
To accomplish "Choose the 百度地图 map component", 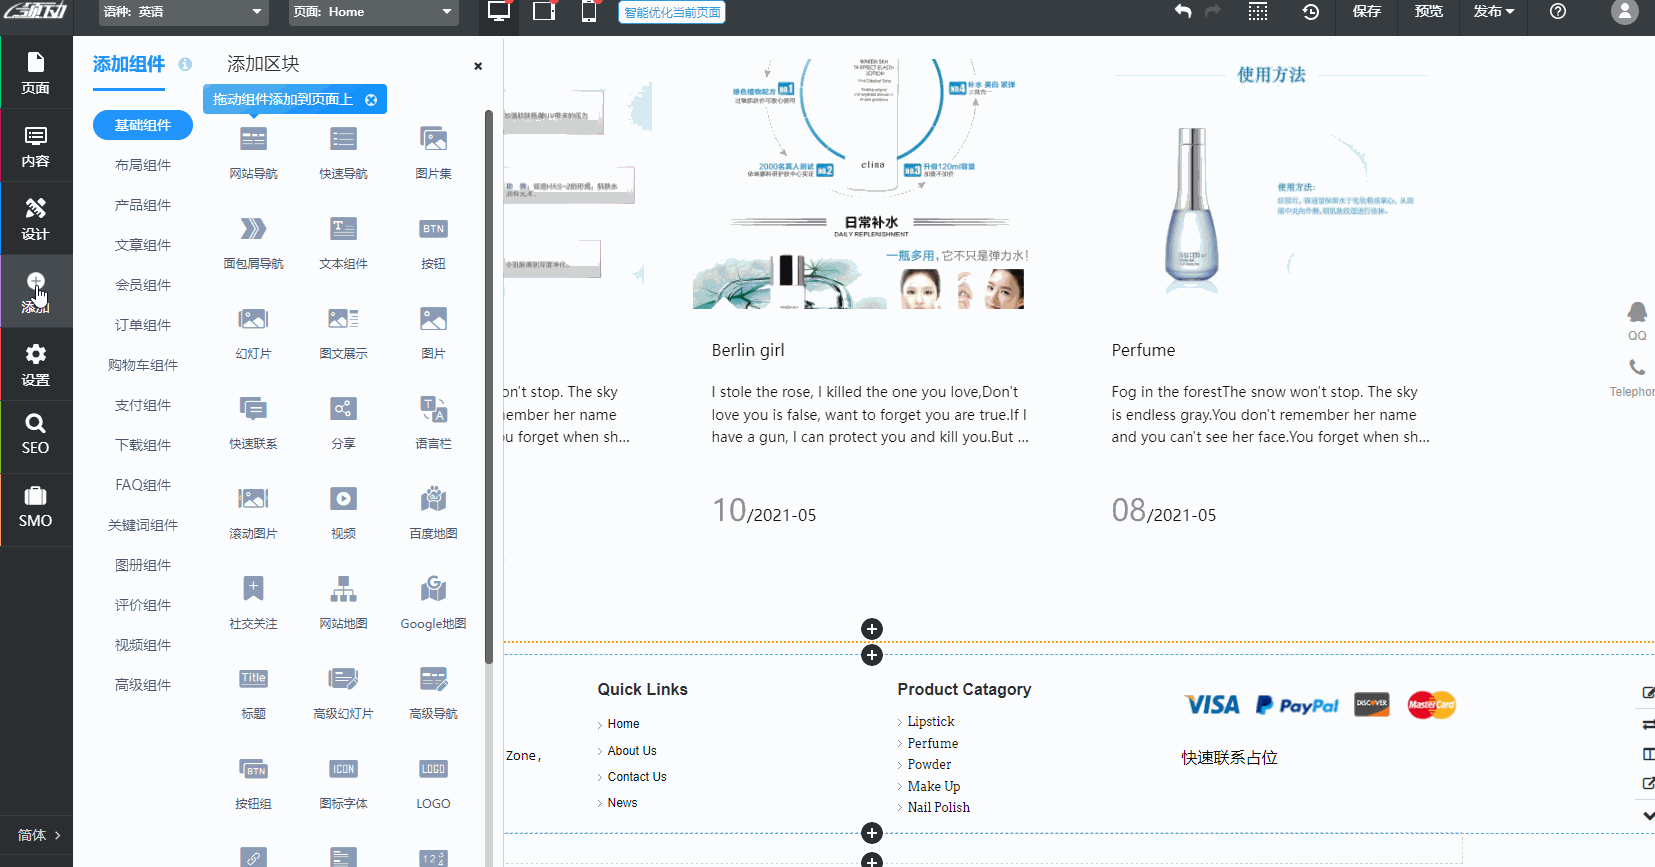I will coord(433,500).
